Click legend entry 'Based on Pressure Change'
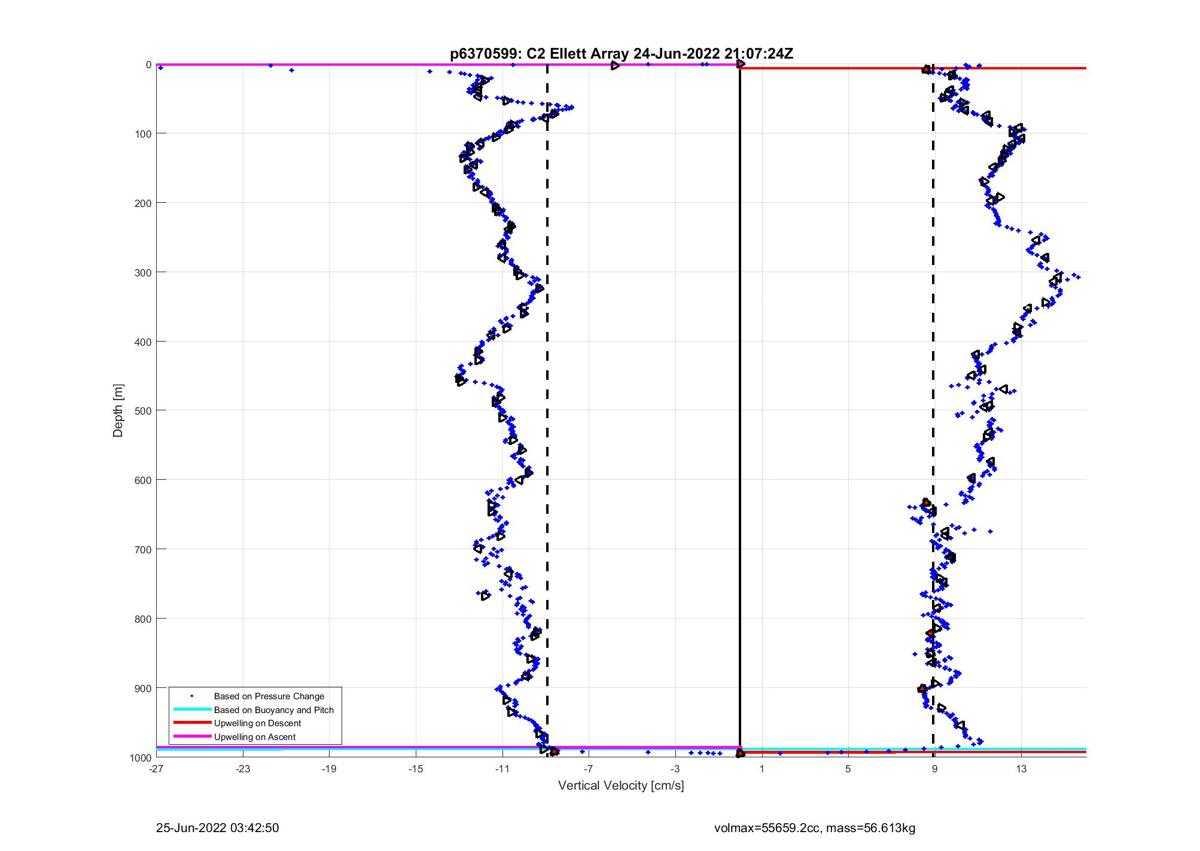 269,696
